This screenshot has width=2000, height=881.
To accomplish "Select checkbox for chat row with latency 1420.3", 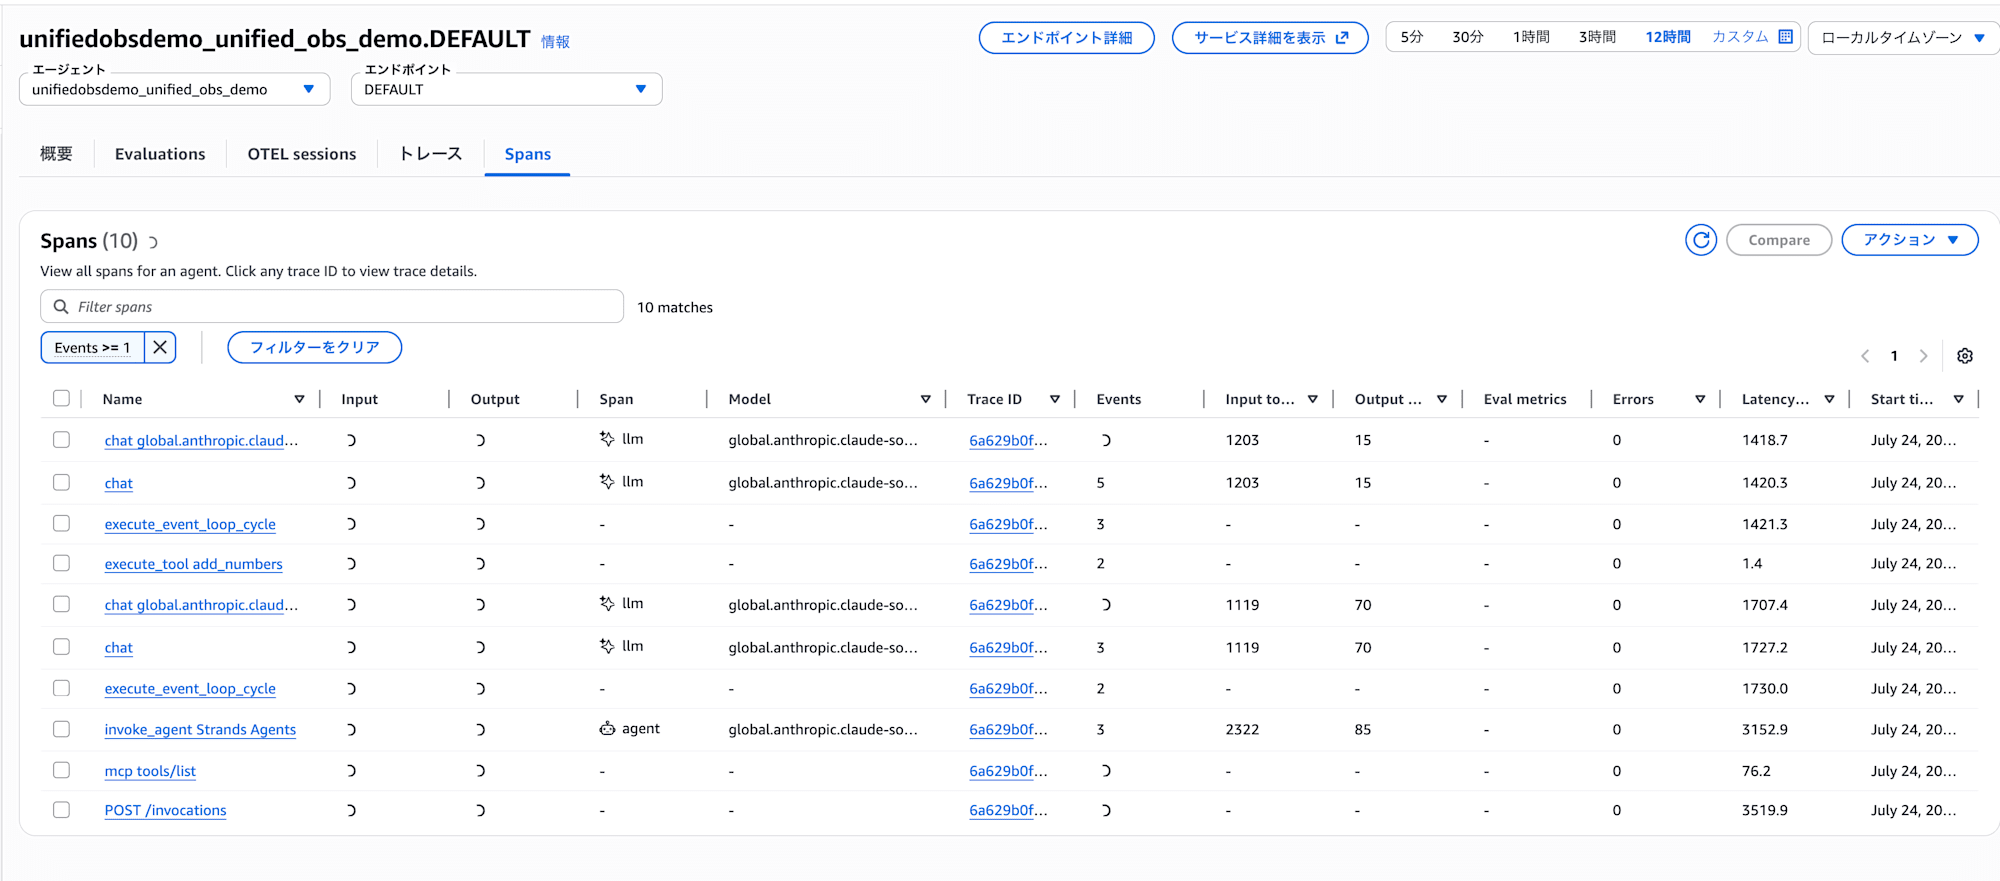I will point(61,482).
